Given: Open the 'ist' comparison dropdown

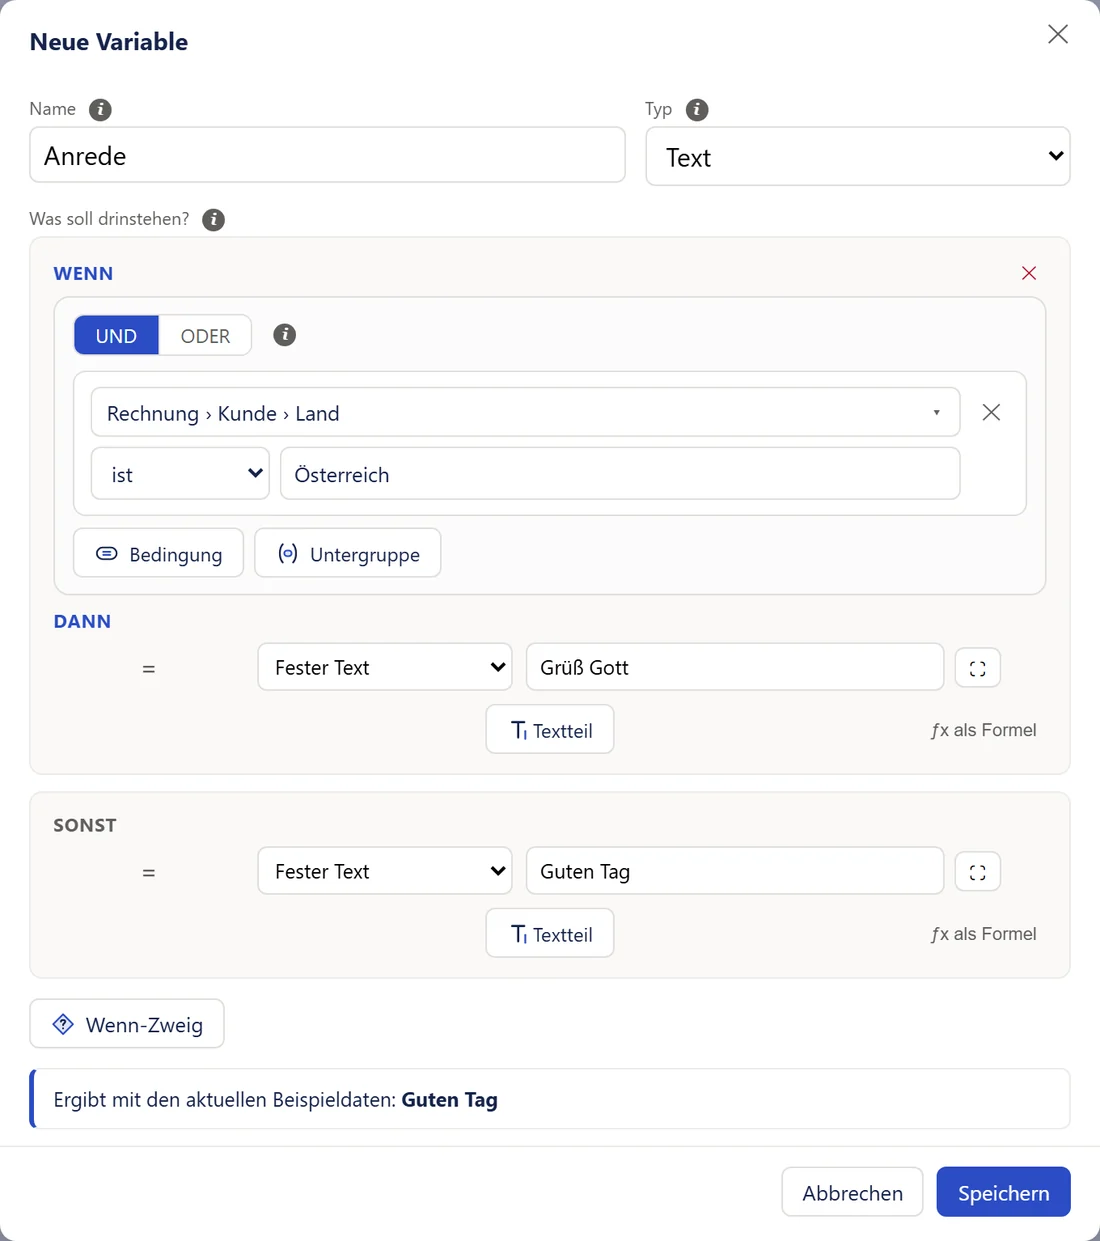Looking at the screenshot, I should pyautogui.click(x=181, y=474).
